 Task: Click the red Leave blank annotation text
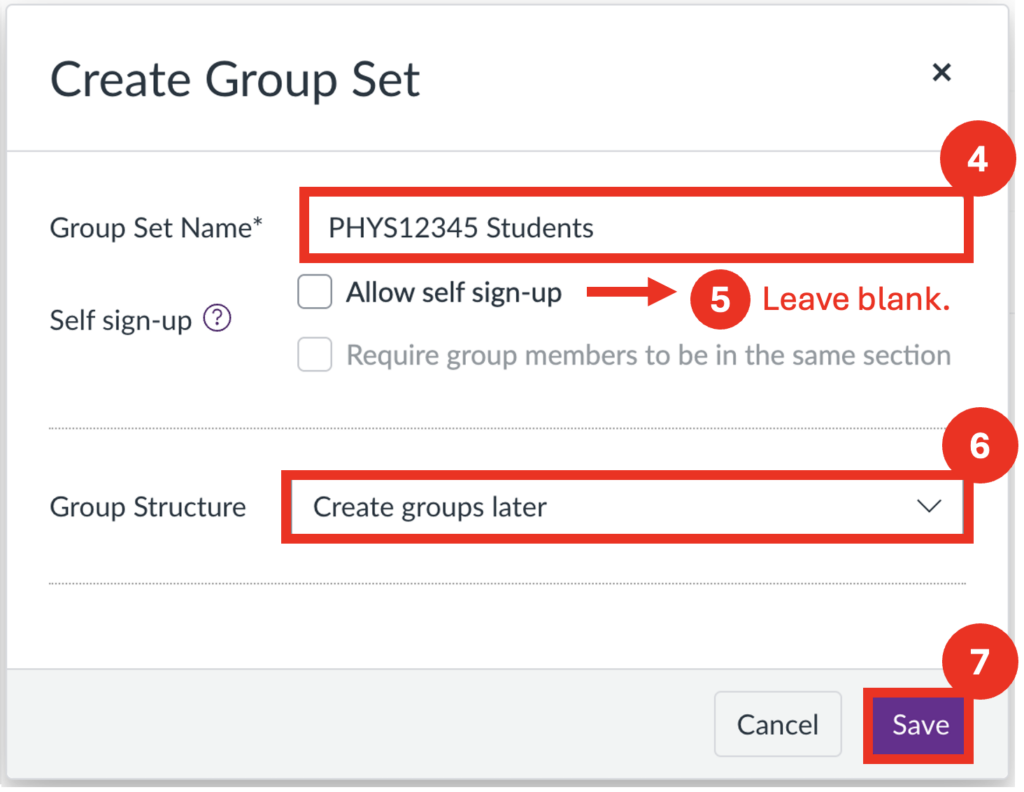tap(856, 299)
